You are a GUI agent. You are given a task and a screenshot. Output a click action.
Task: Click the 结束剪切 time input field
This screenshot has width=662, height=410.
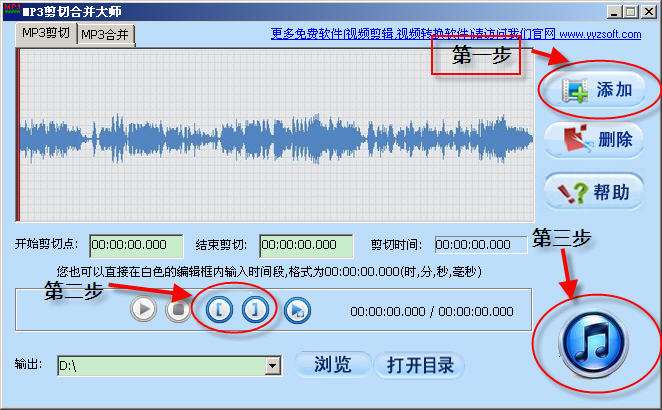point(306,245)
